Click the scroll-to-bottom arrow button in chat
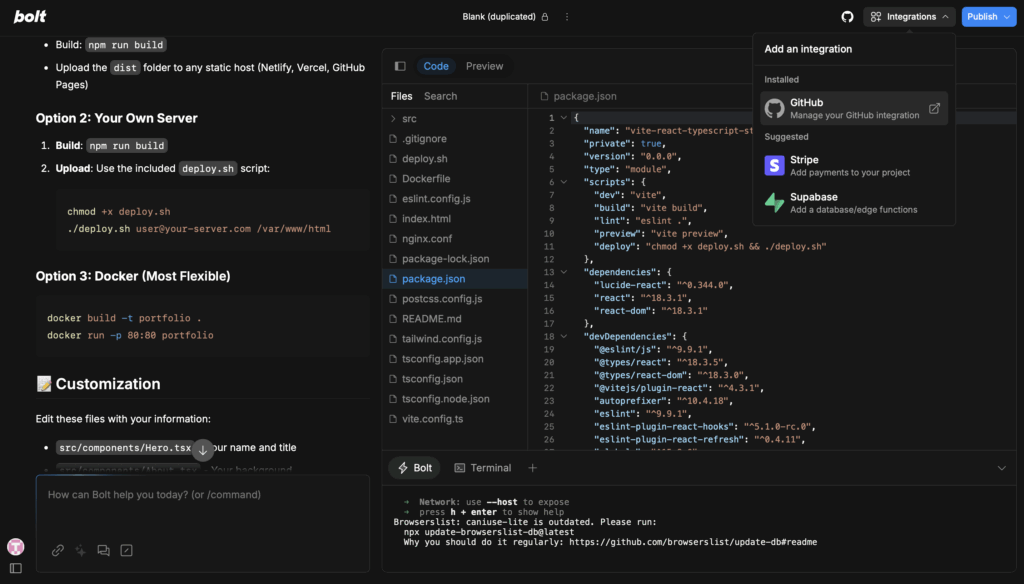The image size is (1024, 584). (202, 450)
